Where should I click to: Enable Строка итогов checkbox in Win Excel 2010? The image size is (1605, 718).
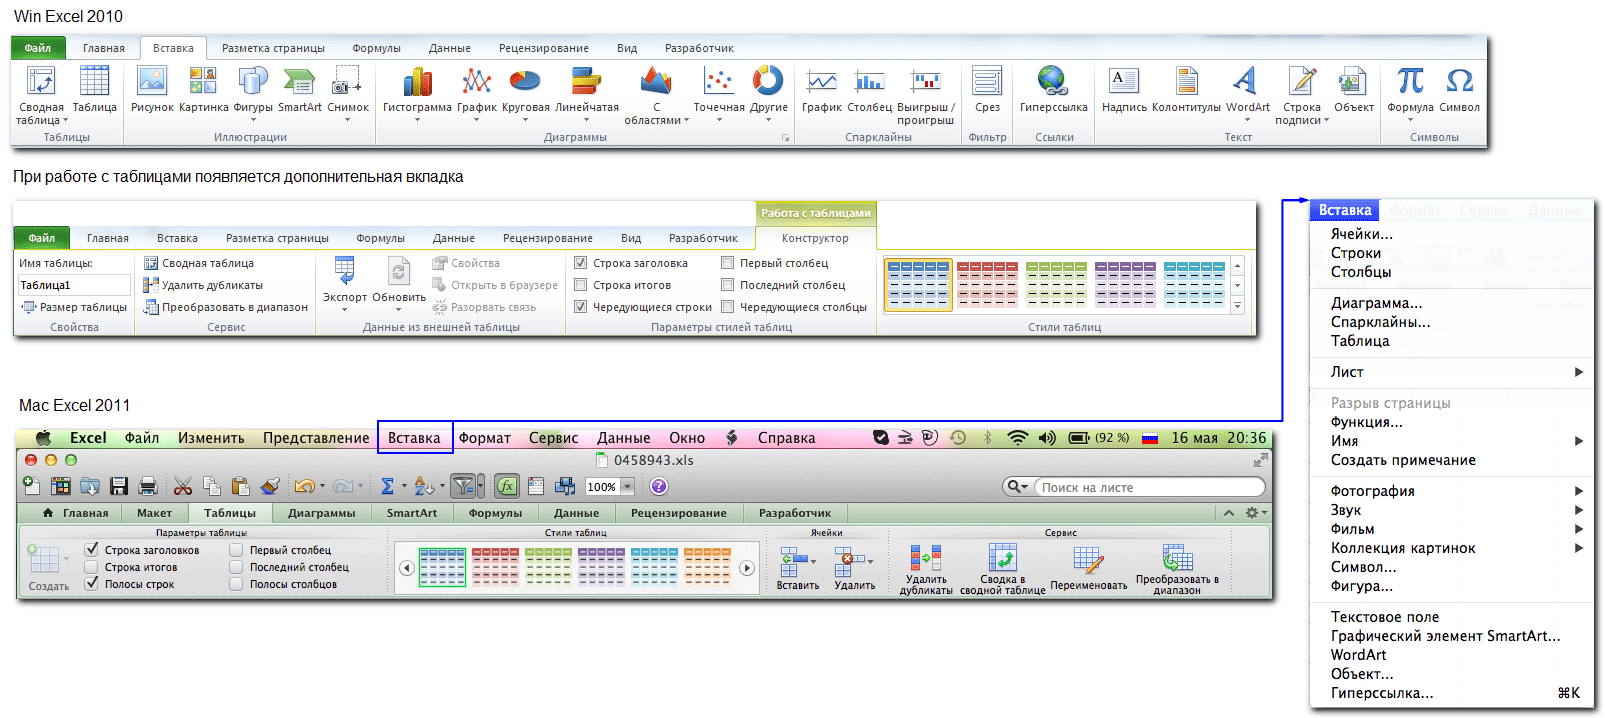pyautogui.click(x=580, y=285)
